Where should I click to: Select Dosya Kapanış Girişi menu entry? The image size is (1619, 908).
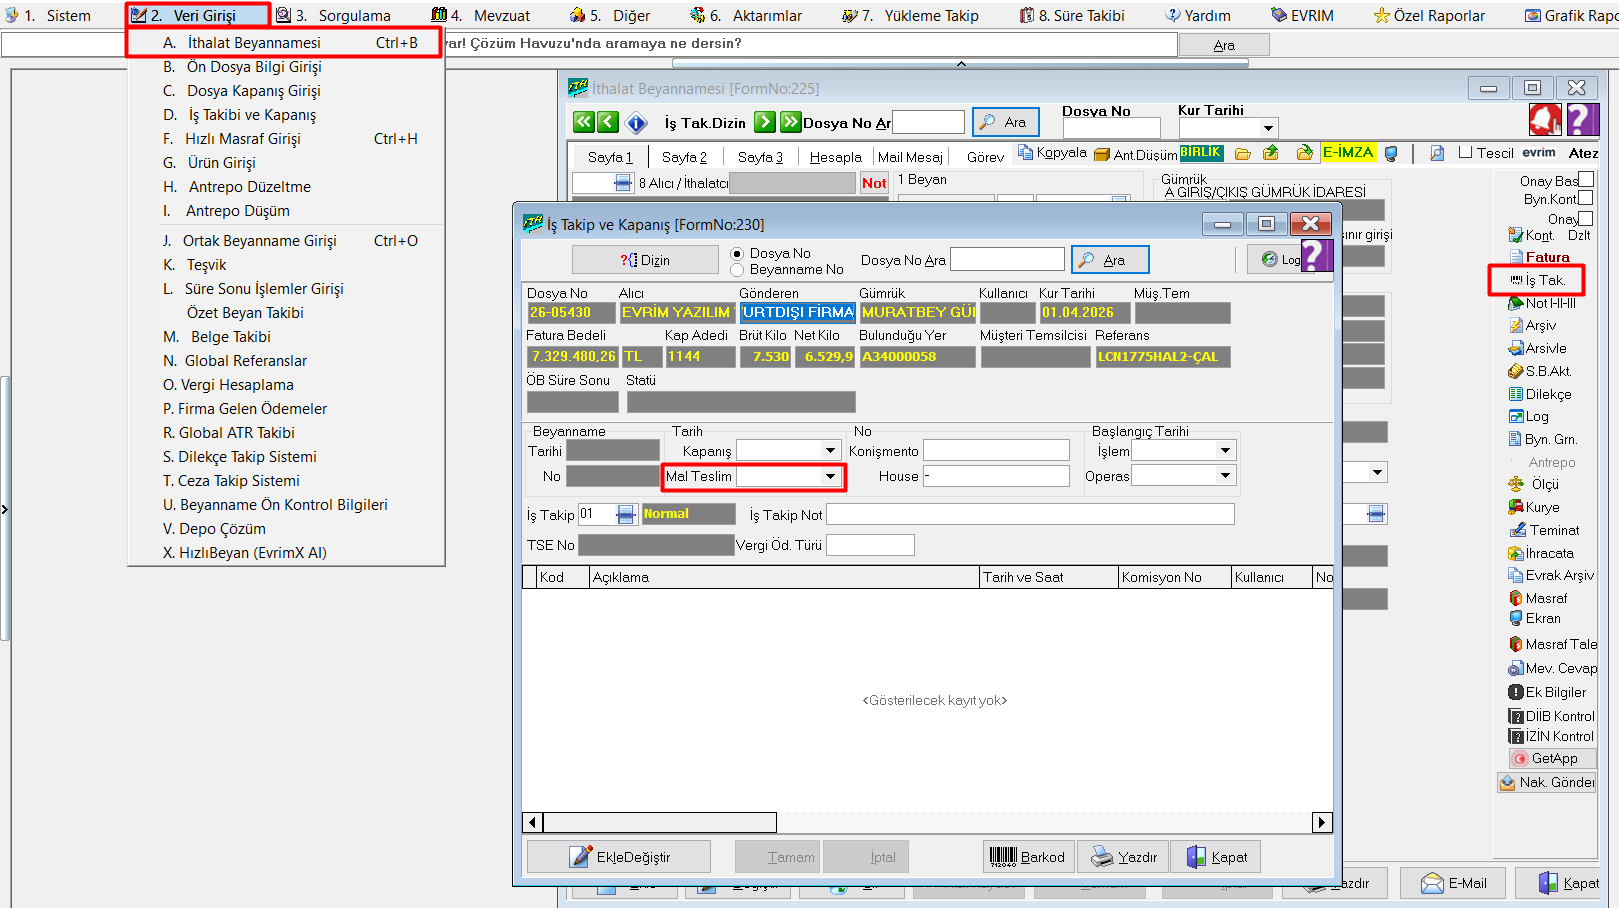coord(254,91)
